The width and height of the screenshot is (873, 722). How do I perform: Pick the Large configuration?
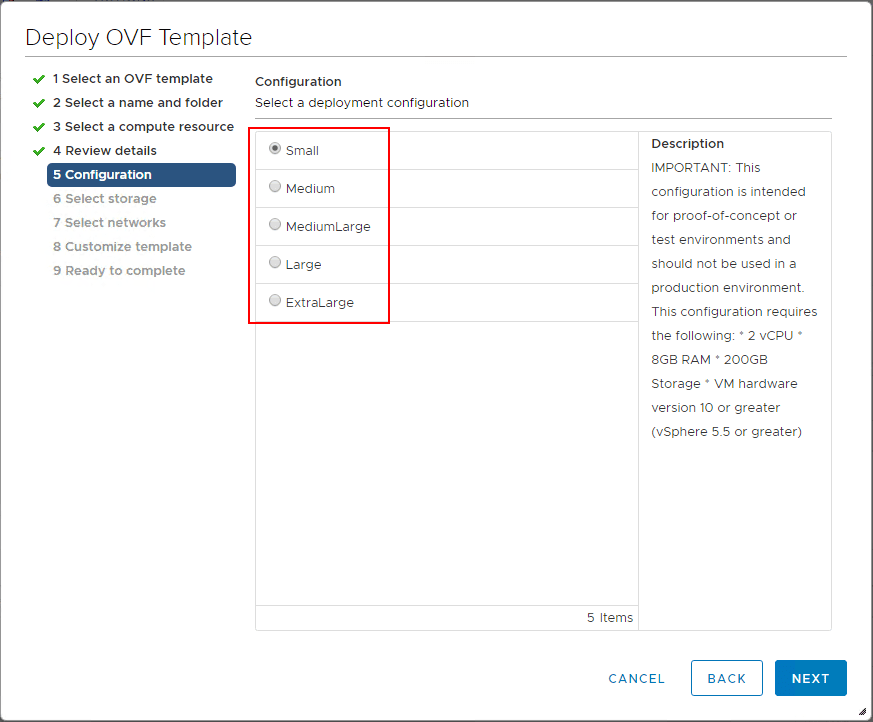275,262
